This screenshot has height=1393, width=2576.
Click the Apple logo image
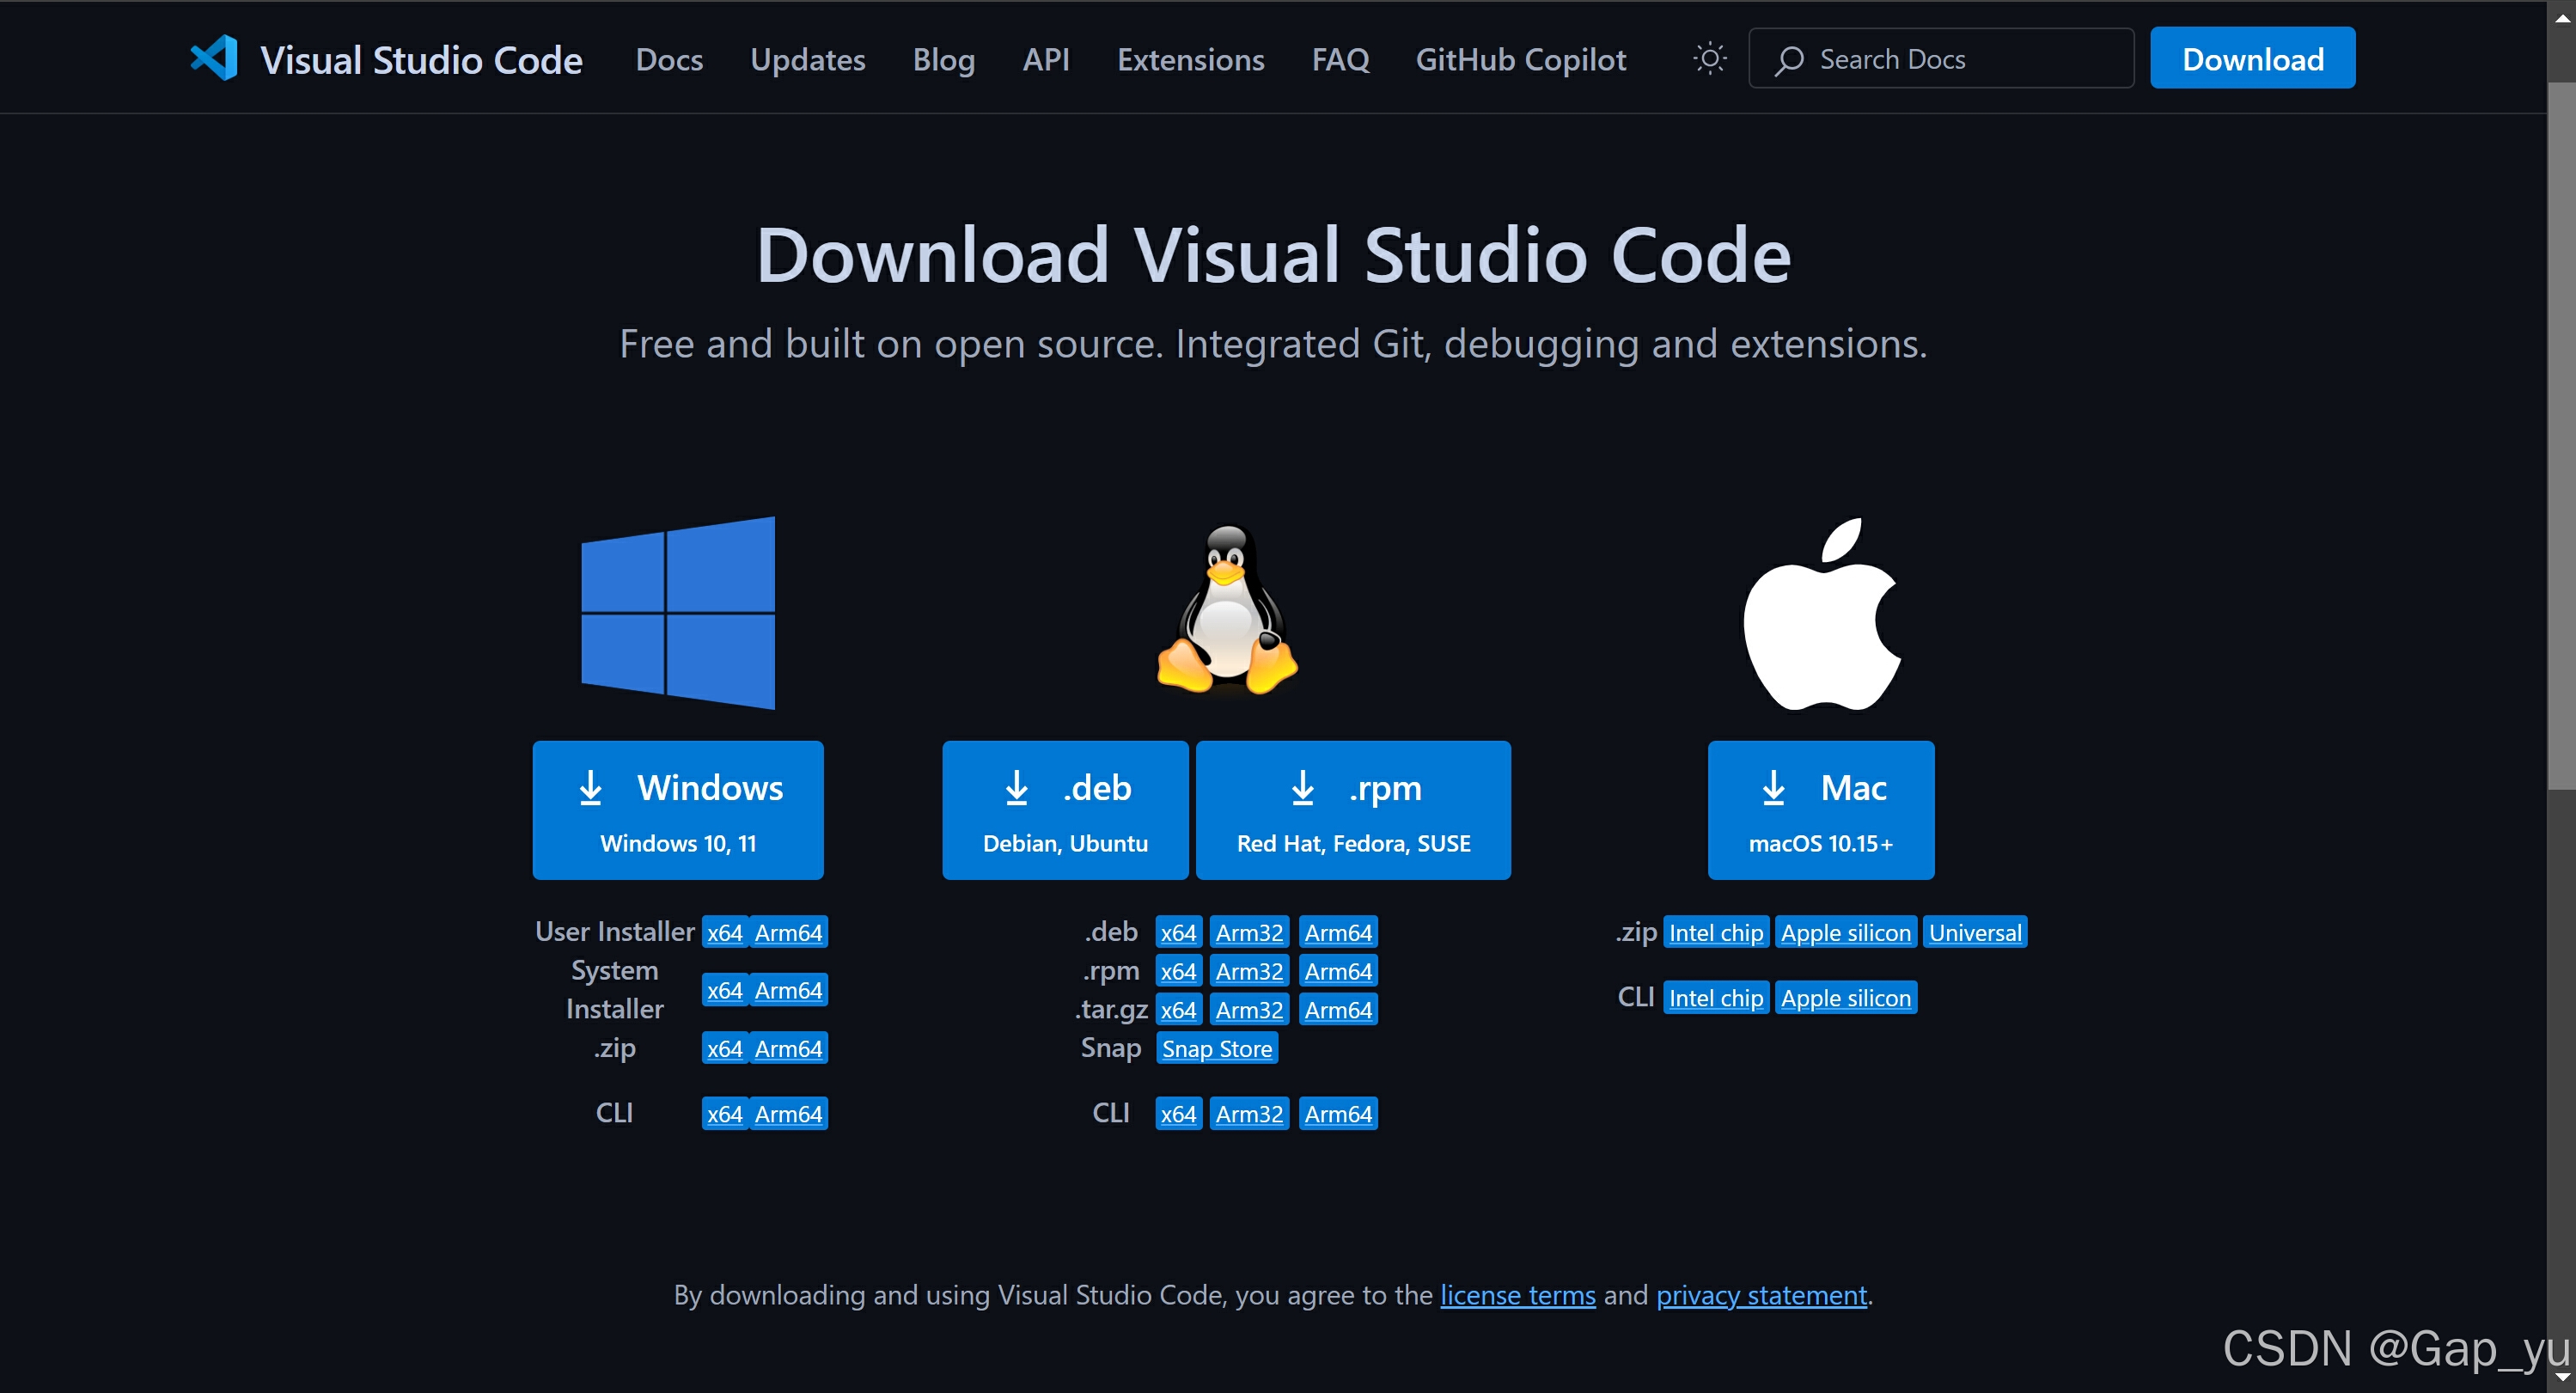[x=1820, y=610]
